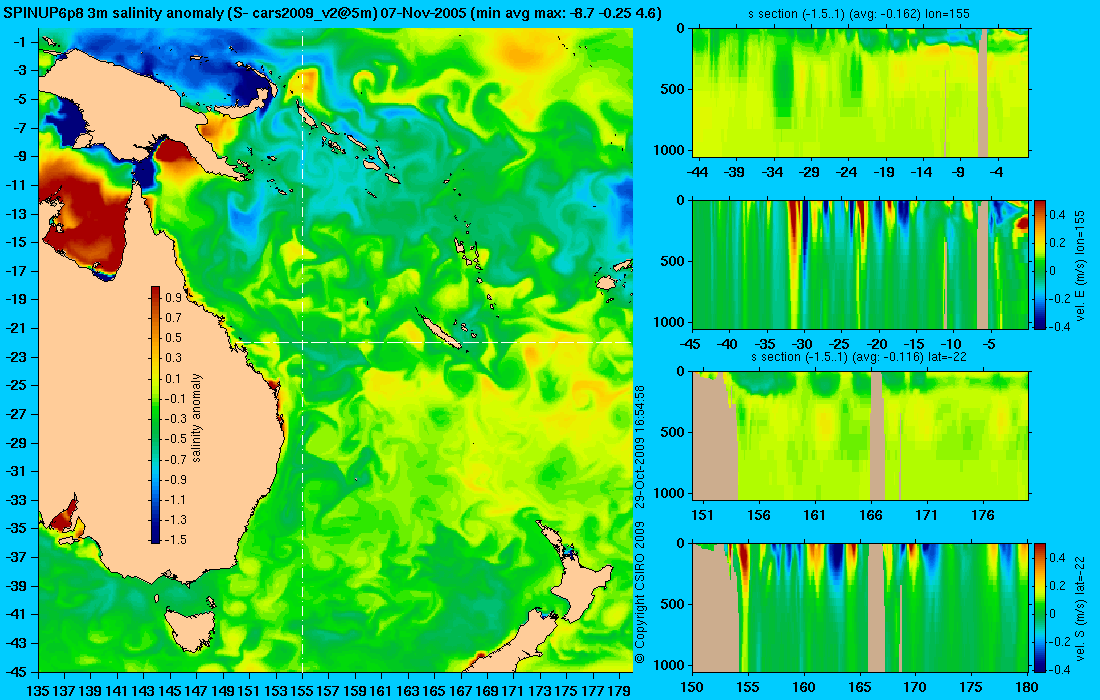Click salinity legend tick '0.9'
The height and width of the screenshot is (700, 1100).
[x=173, y=297]
